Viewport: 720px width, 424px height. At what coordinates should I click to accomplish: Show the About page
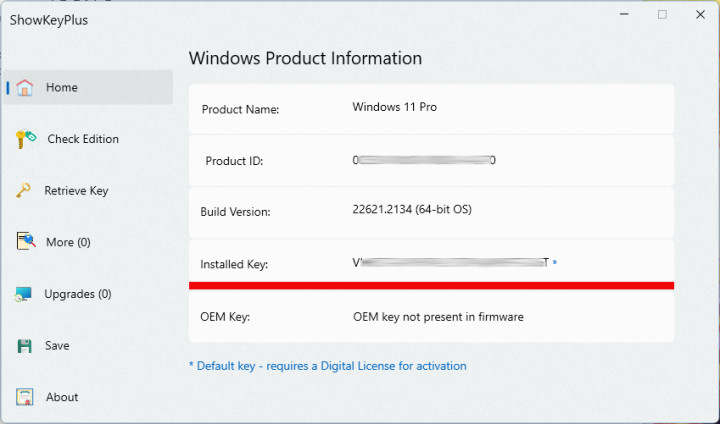[x=62, y=397]
